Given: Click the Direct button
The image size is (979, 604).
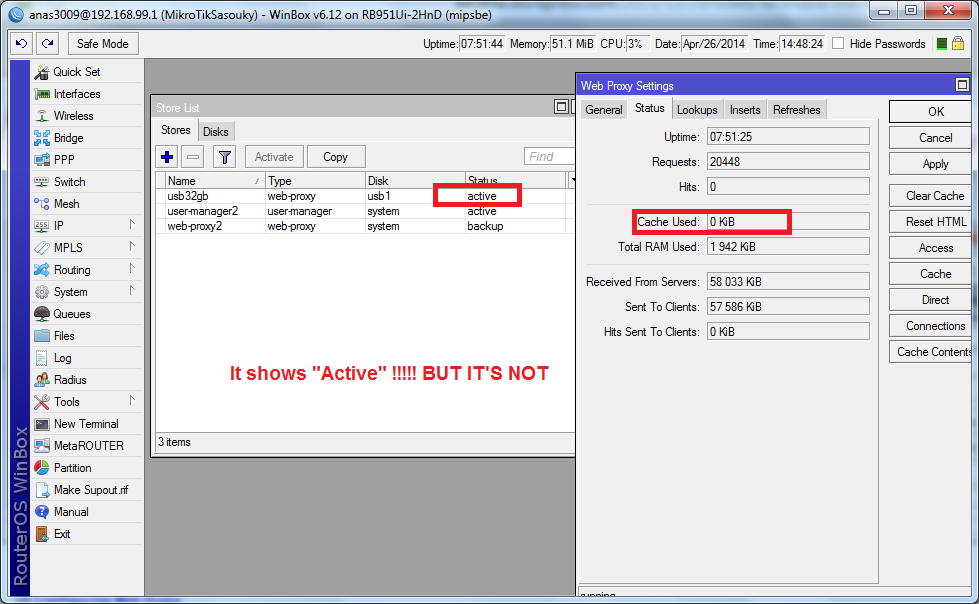Looking at the screenshot, I should pos(930,300).
